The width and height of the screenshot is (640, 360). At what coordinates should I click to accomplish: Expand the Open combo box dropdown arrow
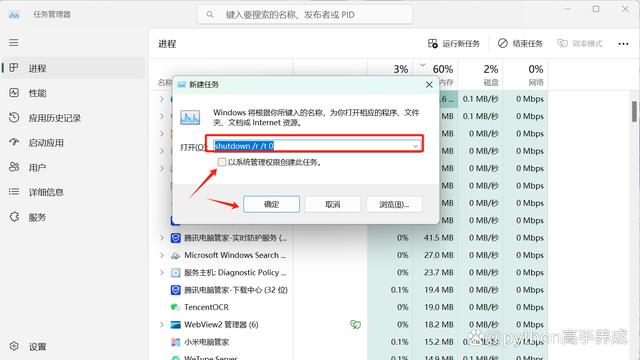[416, 146]
